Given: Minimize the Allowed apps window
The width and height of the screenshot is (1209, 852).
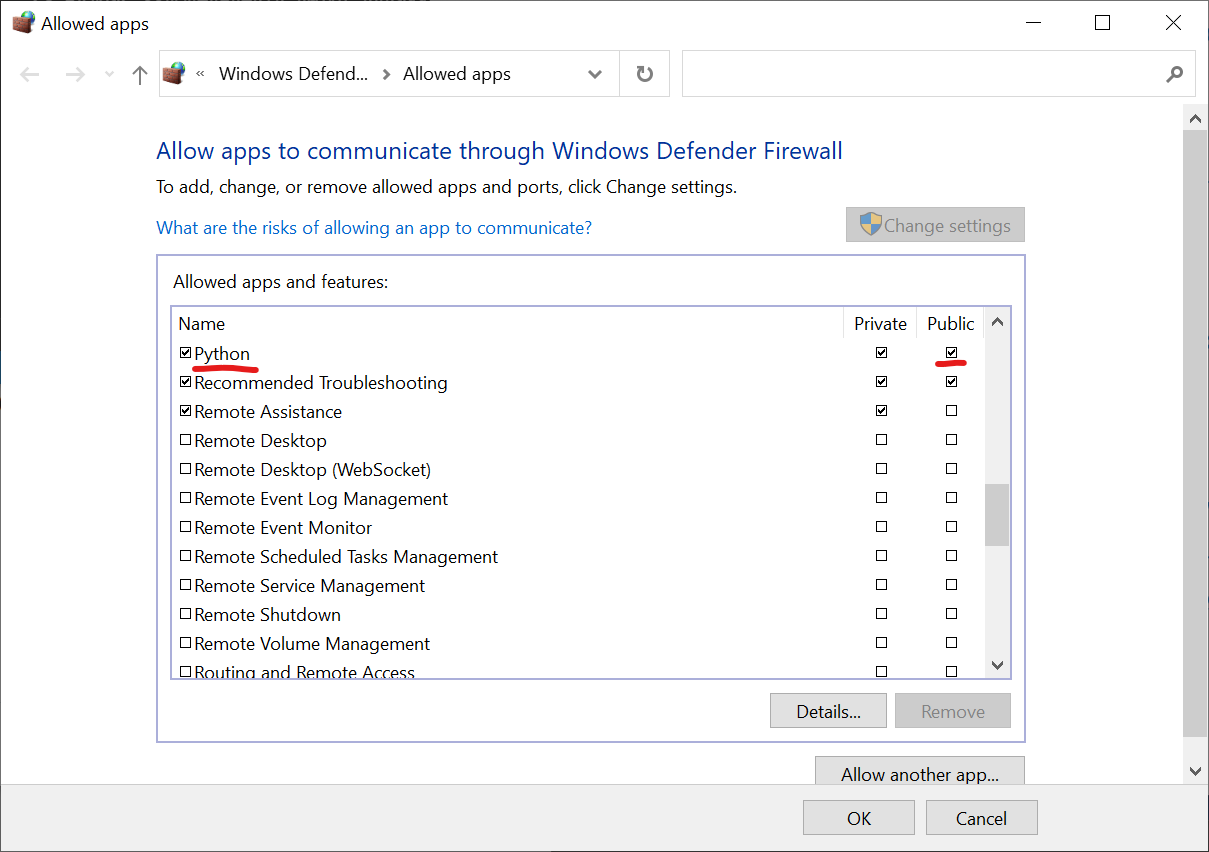Looking at the screenshot, I should 1032,23.
